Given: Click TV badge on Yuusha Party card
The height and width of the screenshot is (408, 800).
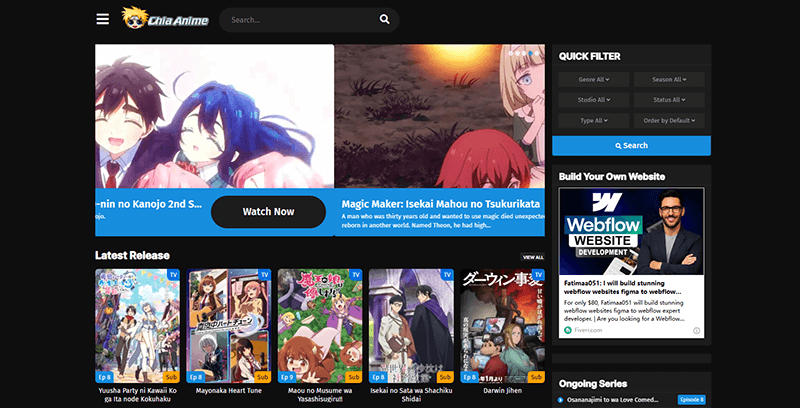Looking at the screenshot, I should click(x=173, y=274).
